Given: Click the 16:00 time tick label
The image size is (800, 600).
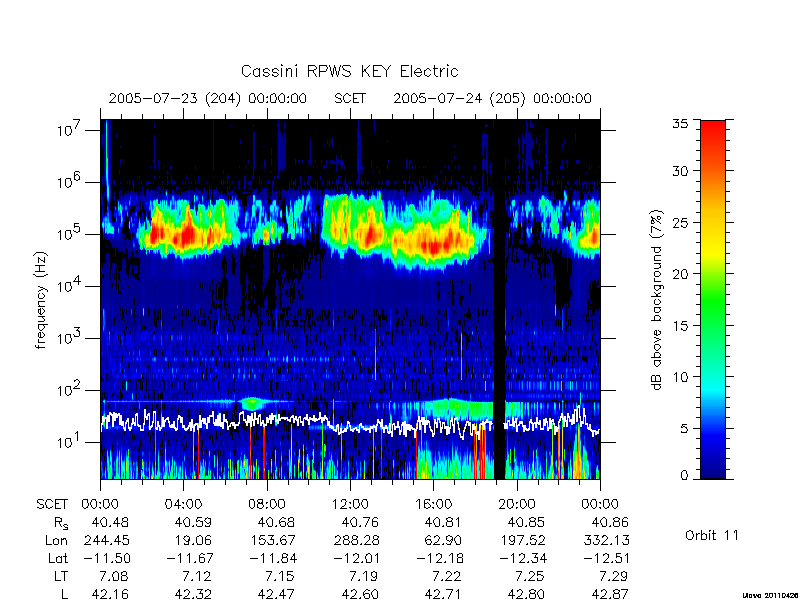Looking at the screenshot, I should [433, 504].
